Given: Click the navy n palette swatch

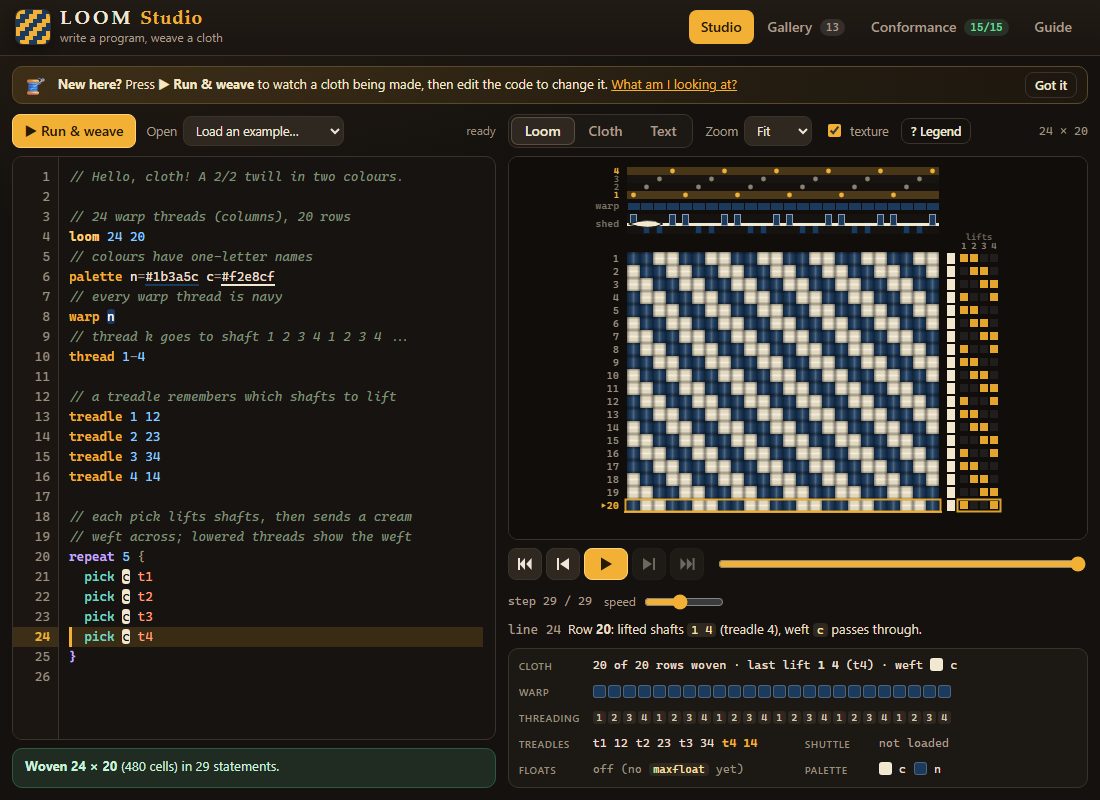Looking at the screenshot, I should [920, 768].
